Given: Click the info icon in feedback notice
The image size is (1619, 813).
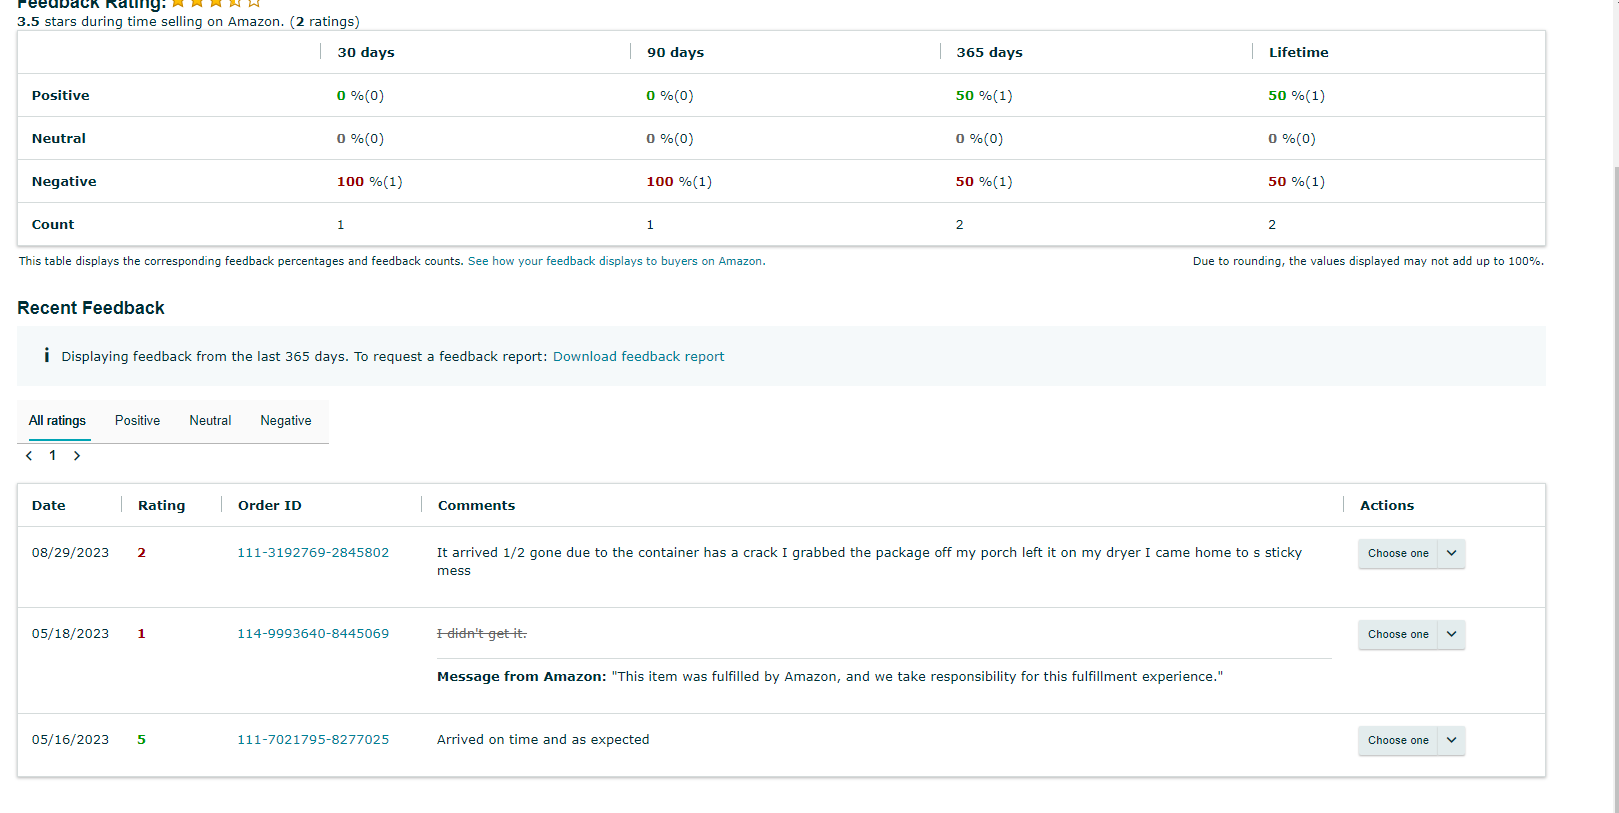Looking at the screenshot, I should click(46, 356).
